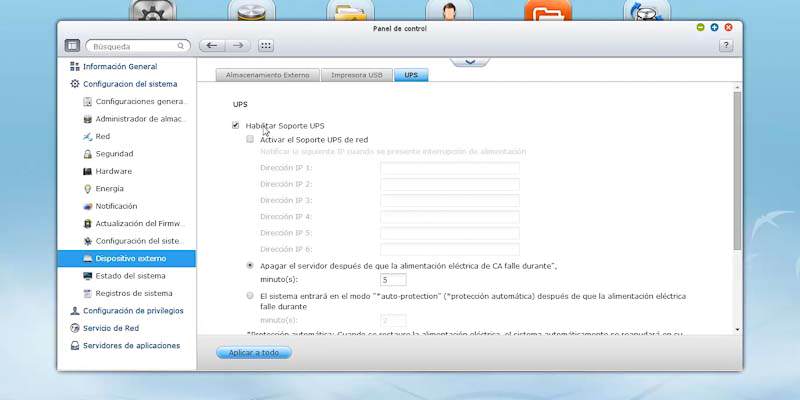Viewport: 800px width, 400px height.
Task: Open the disk storage desktop icon
Action: (252, 10)
